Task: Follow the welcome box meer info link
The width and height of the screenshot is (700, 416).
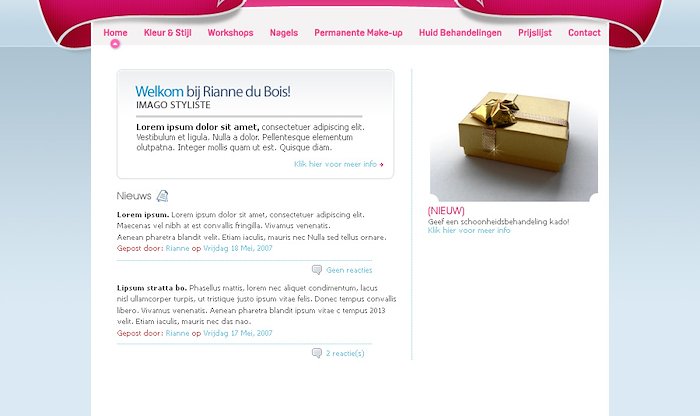Action: 335,164
